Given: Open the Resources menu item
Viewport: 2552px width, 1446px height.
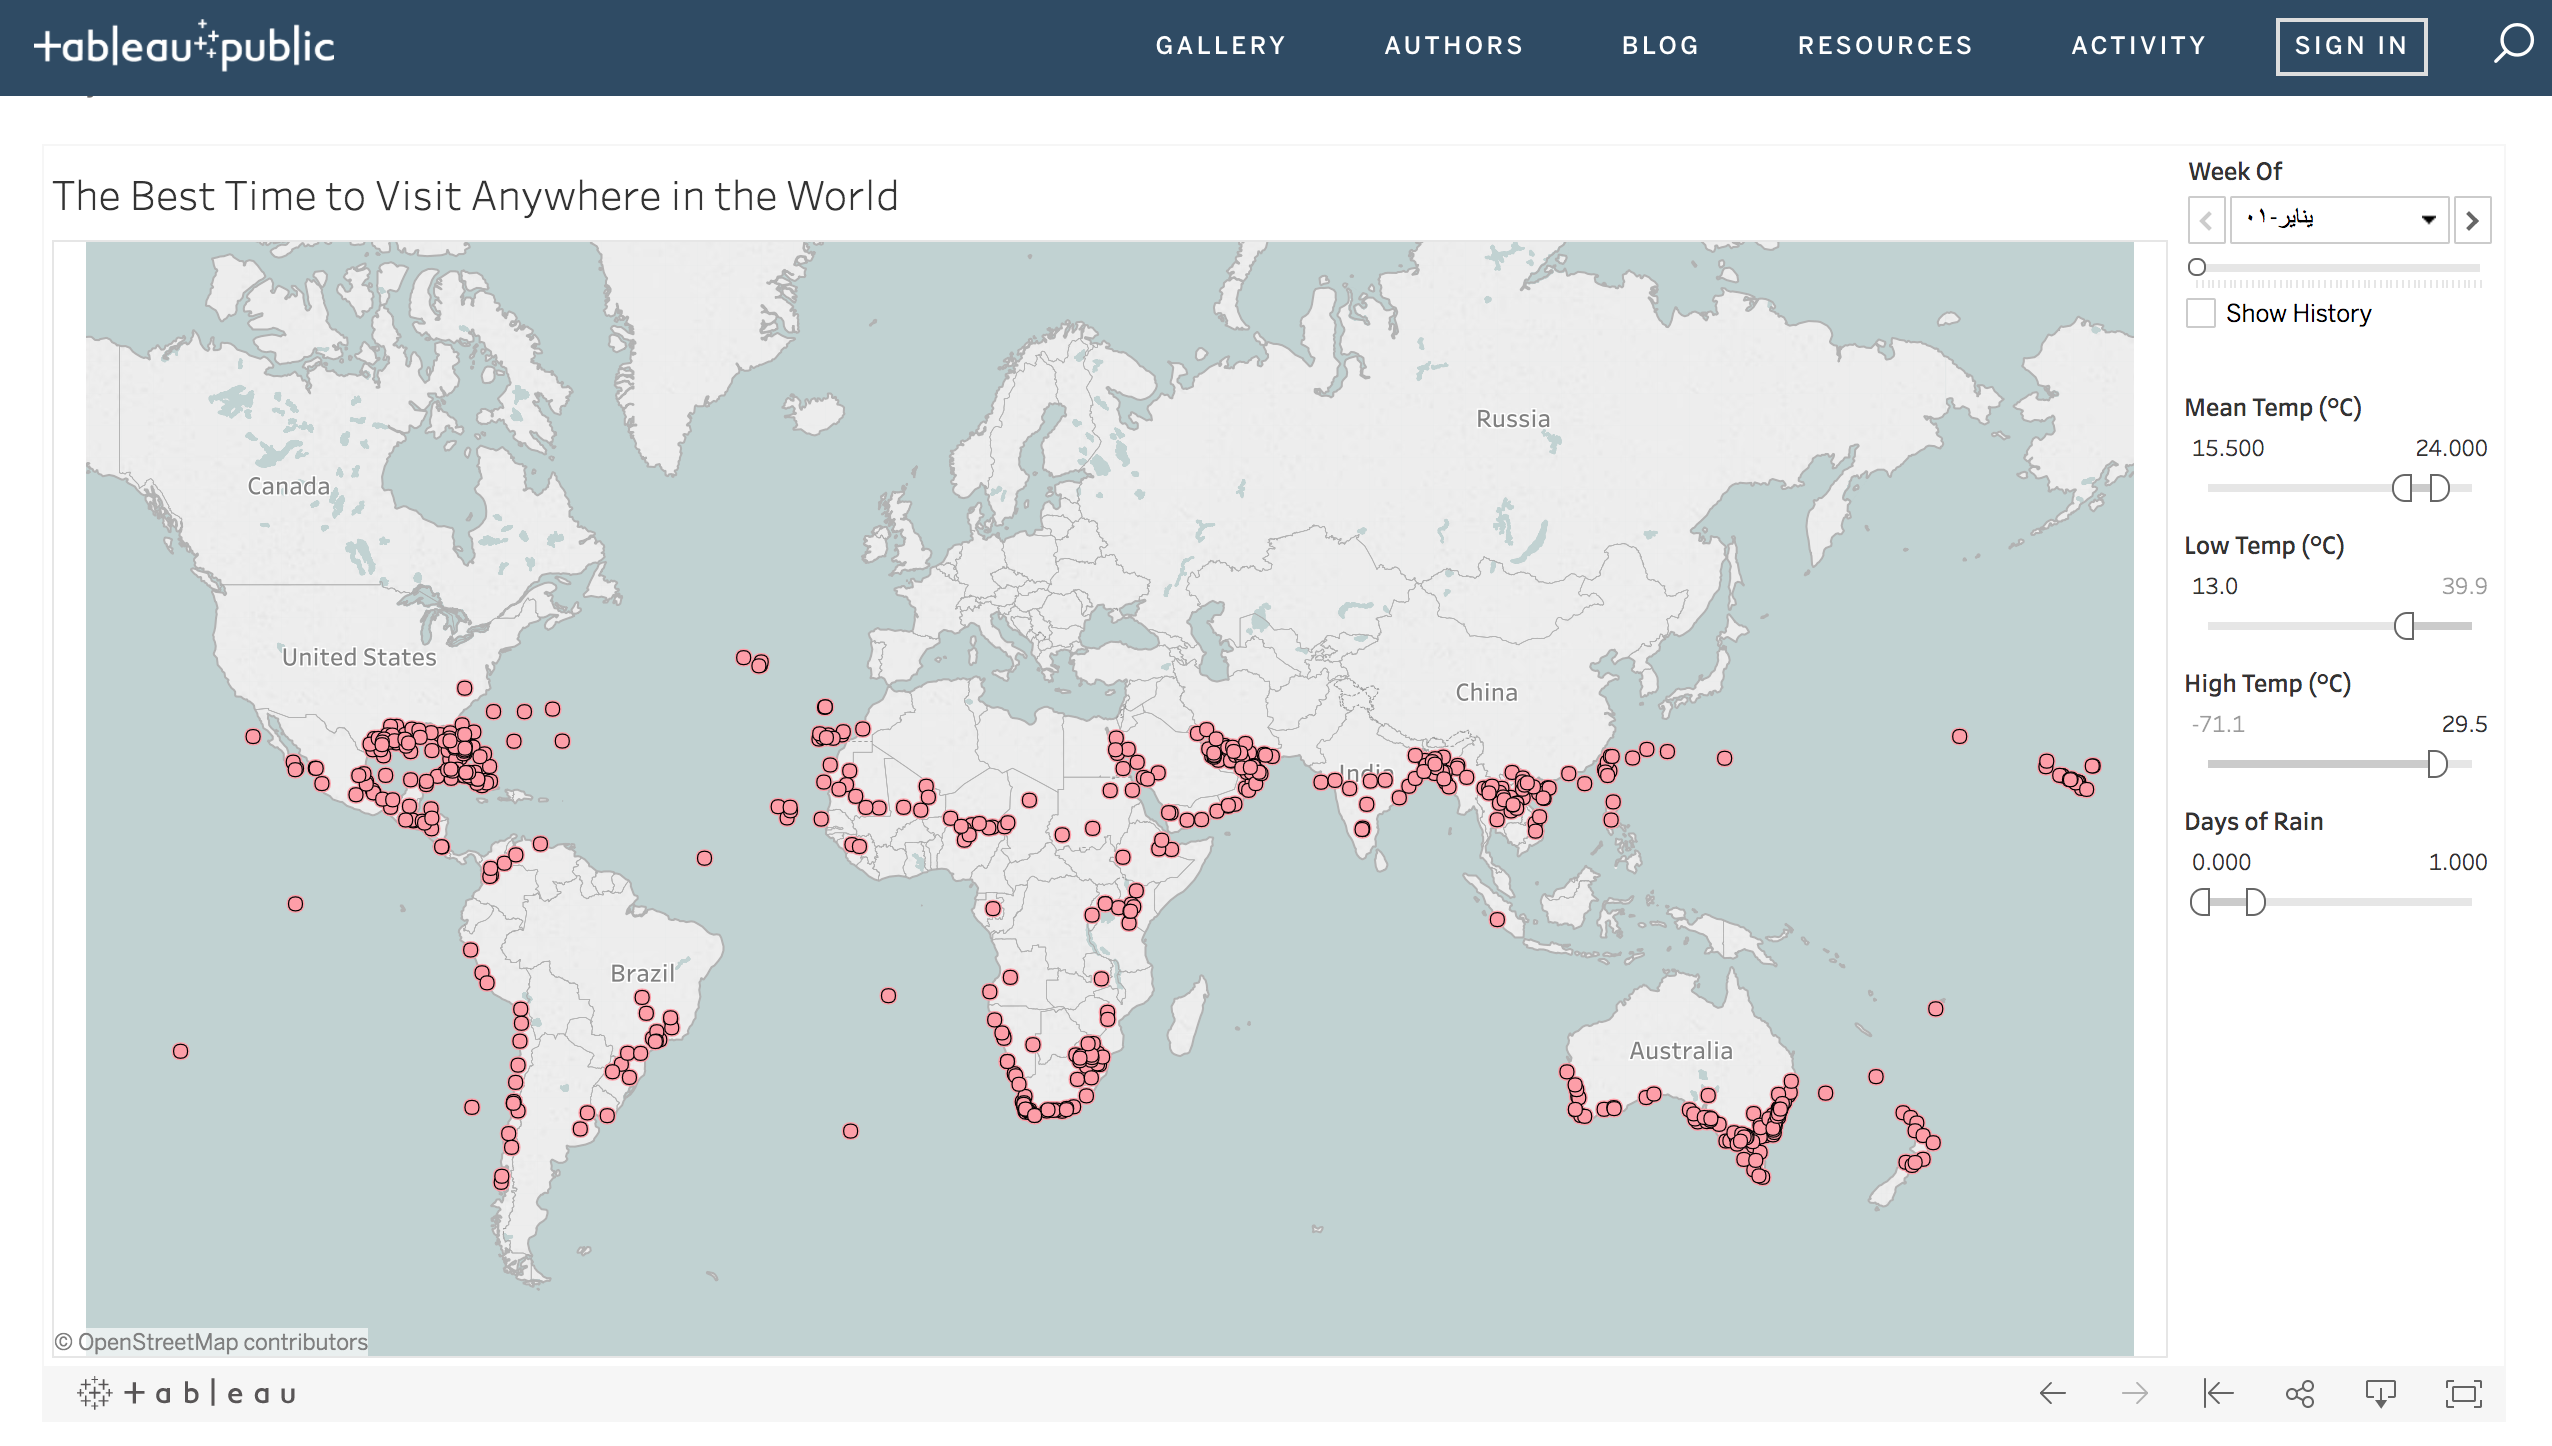Looking at the screenshot, I should point(1885,45).
